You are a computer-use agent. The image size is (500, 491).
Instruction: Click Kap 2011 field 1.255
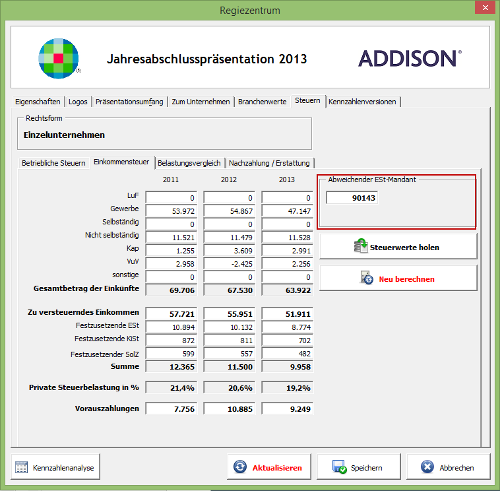(x=171, y=250)
